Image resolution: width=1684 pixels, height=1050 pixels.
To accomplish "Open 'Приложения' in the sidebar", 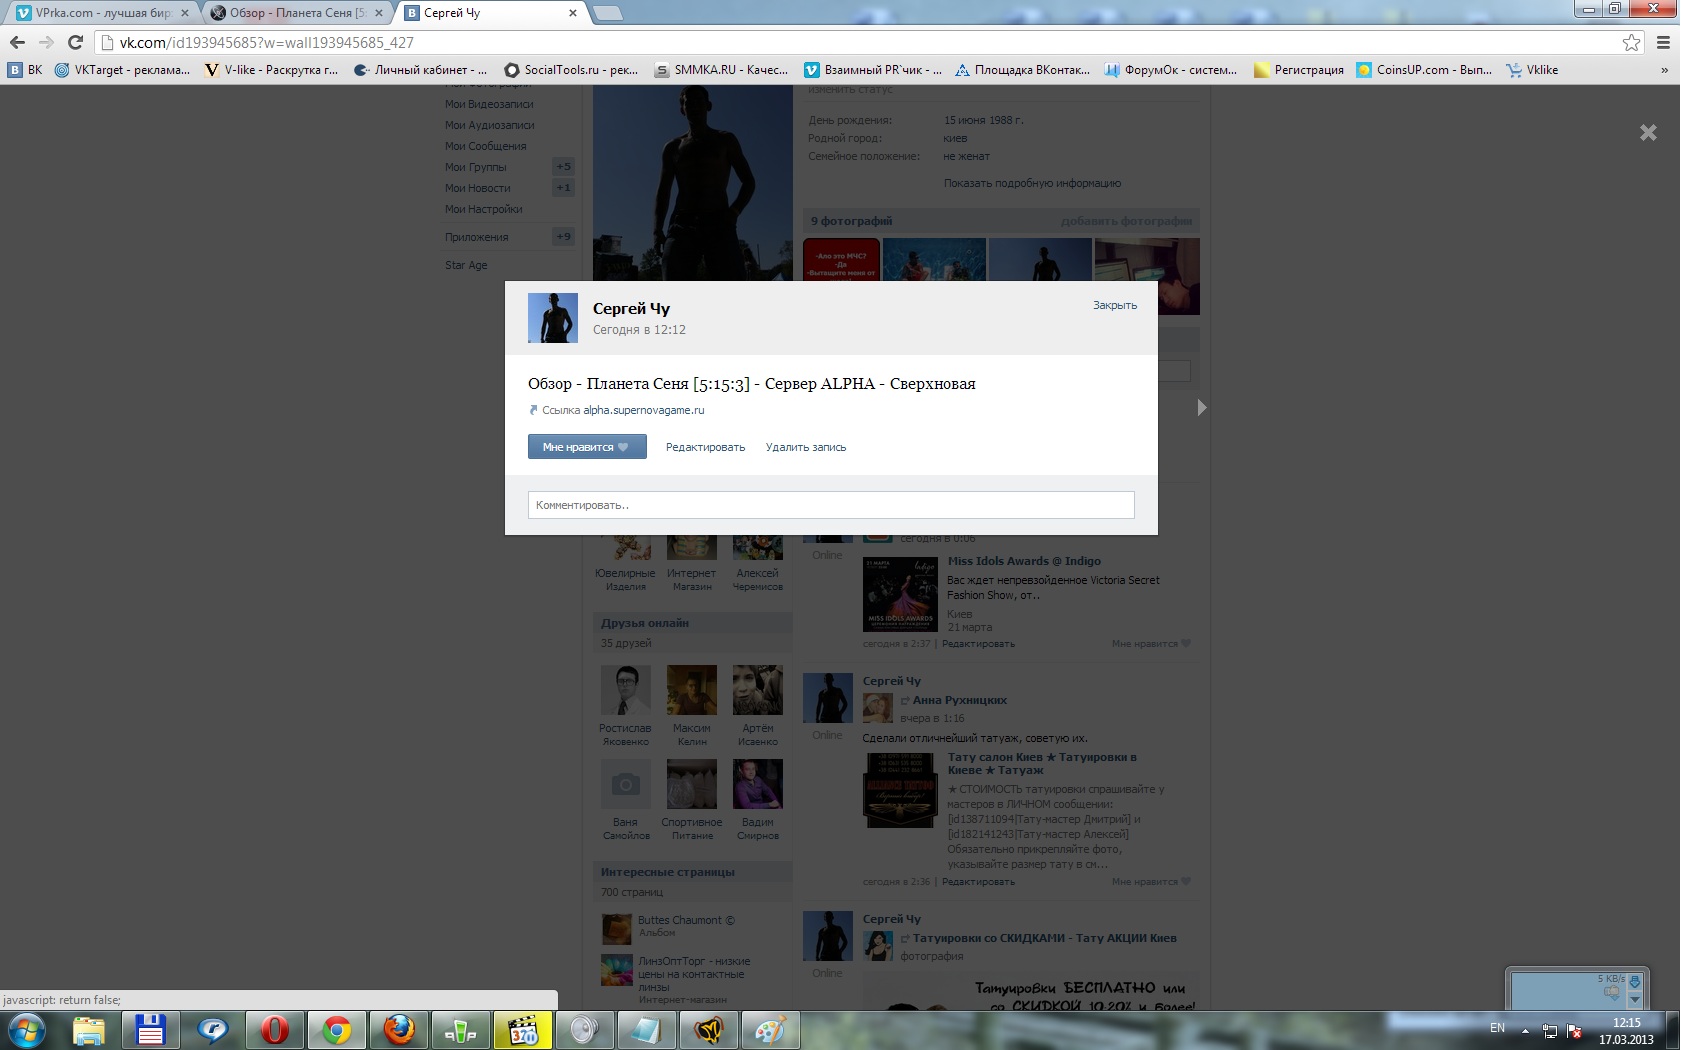I will tap(477, 237).
